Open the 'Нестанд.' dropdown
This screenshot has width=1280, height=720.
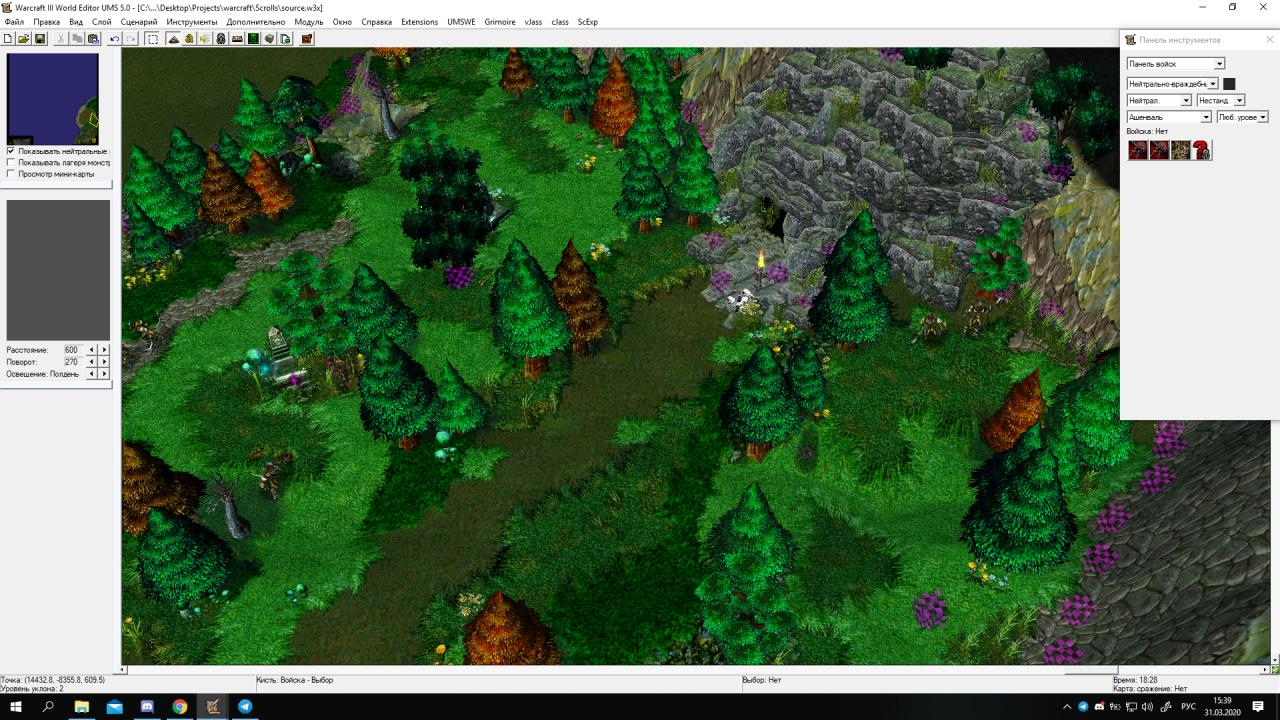click(1221, 100)
